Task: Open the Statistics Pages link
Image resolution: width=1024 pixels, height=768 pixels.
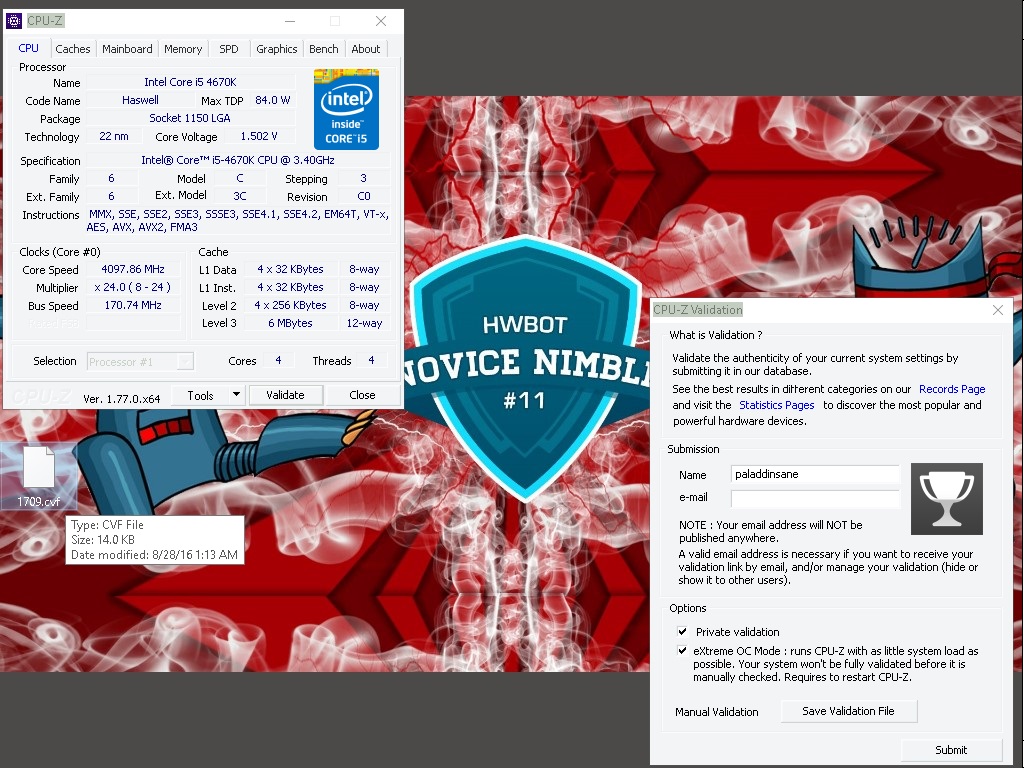Action: (x=776, y=405)
